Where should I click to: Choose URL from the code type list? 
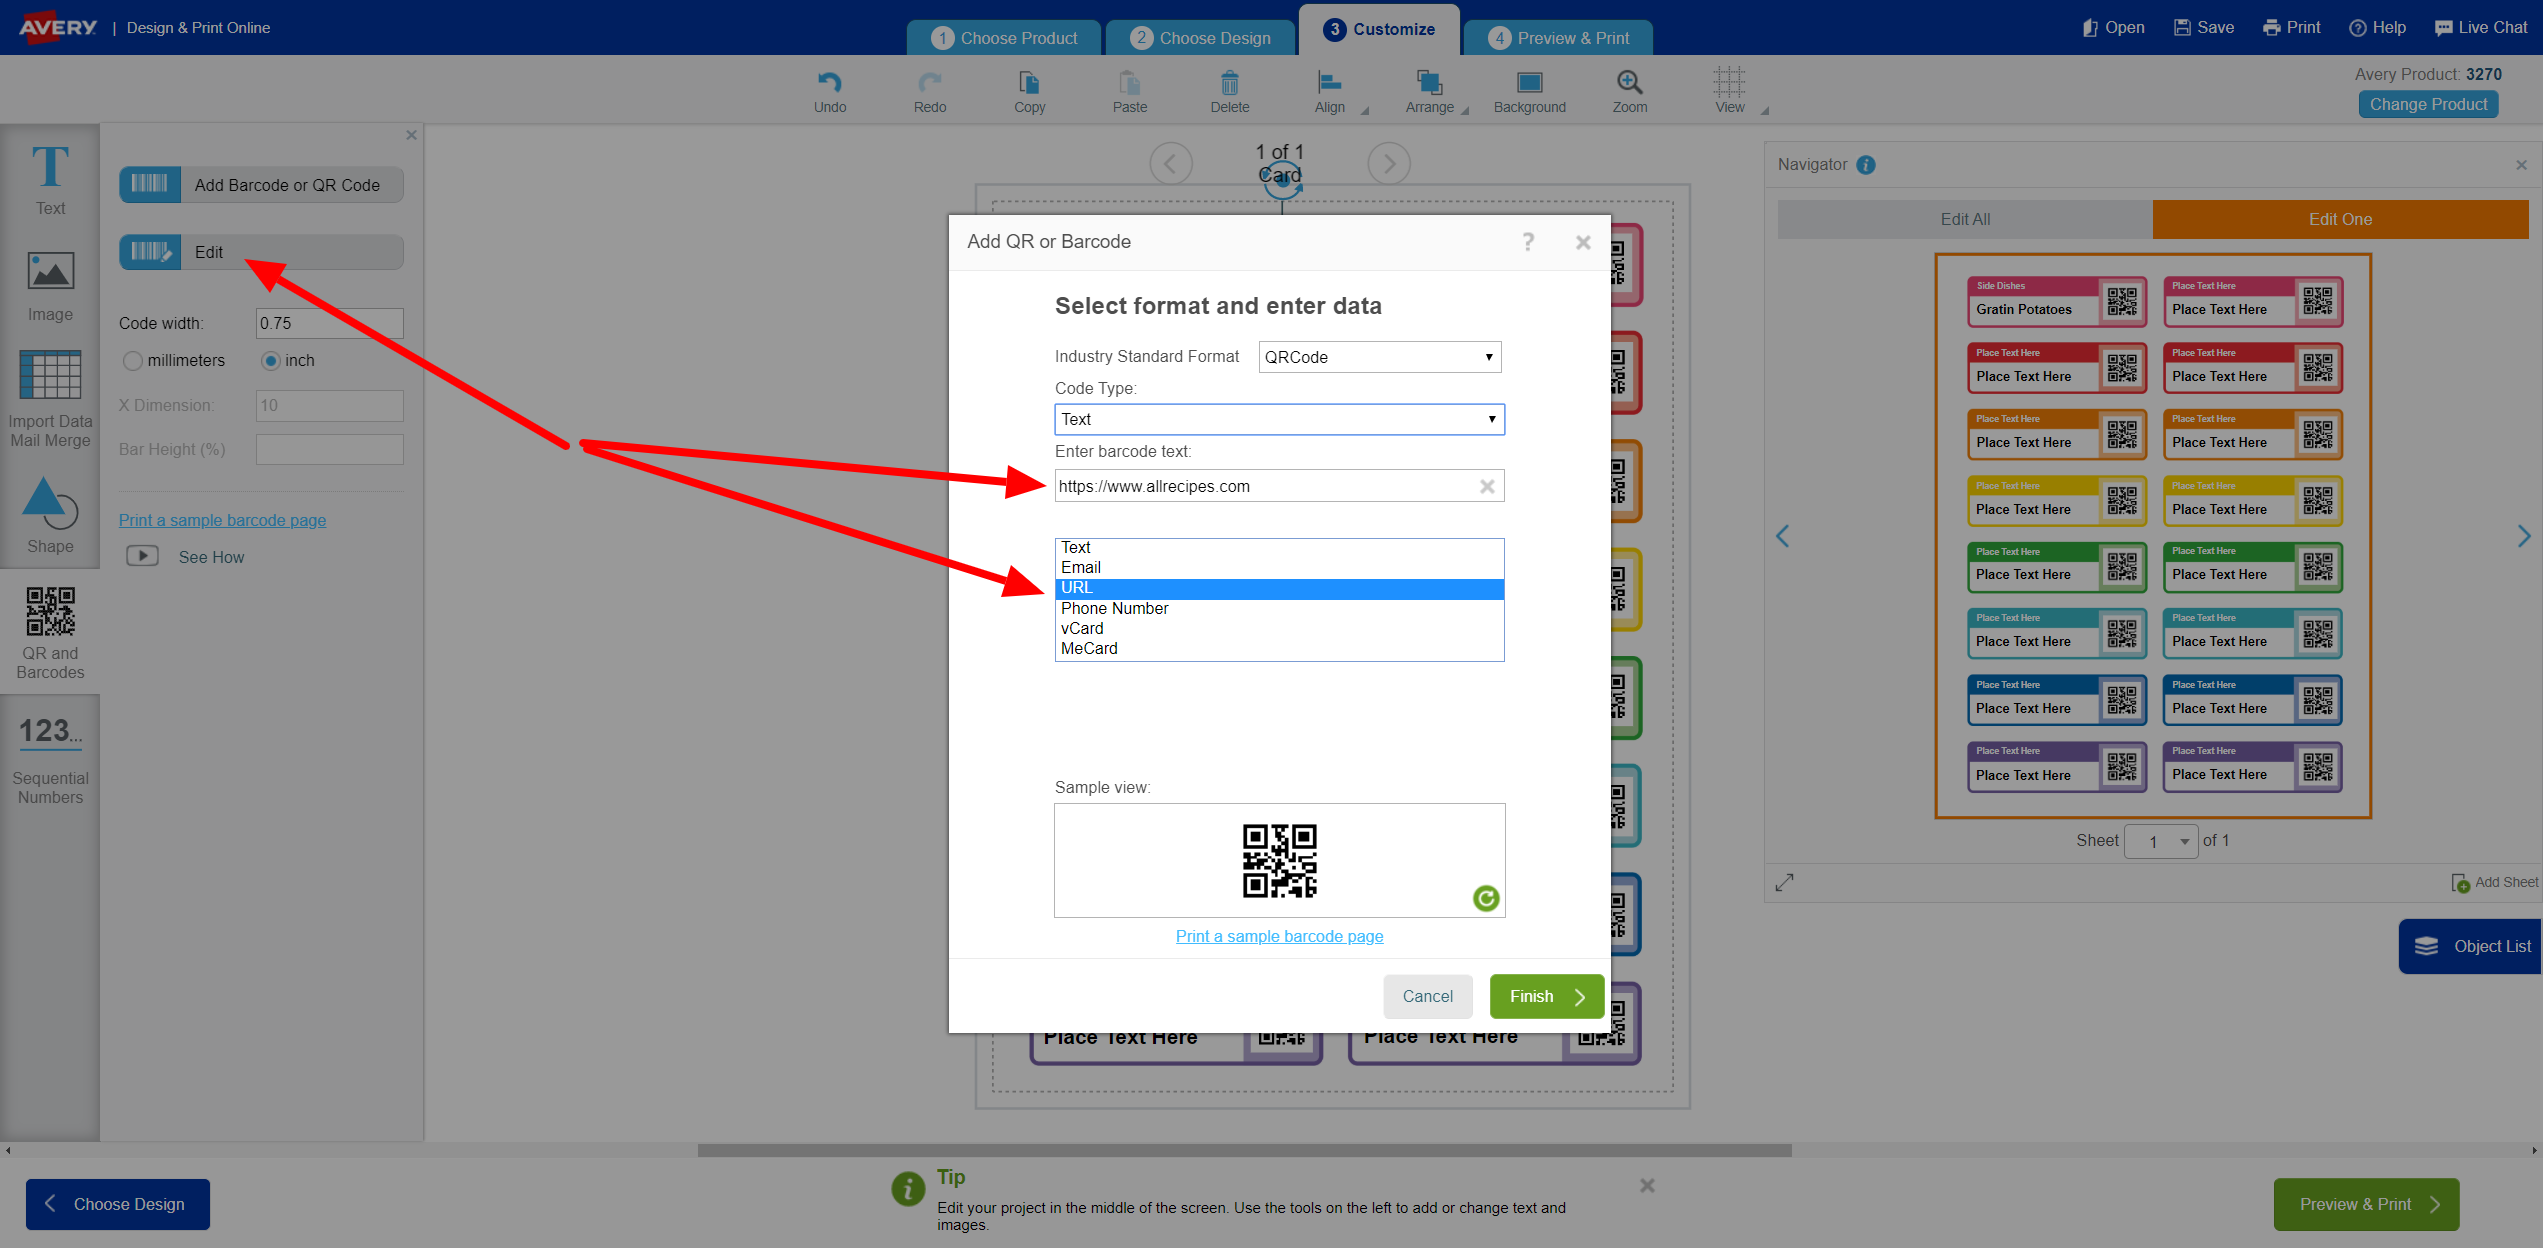click(1279, 588)
